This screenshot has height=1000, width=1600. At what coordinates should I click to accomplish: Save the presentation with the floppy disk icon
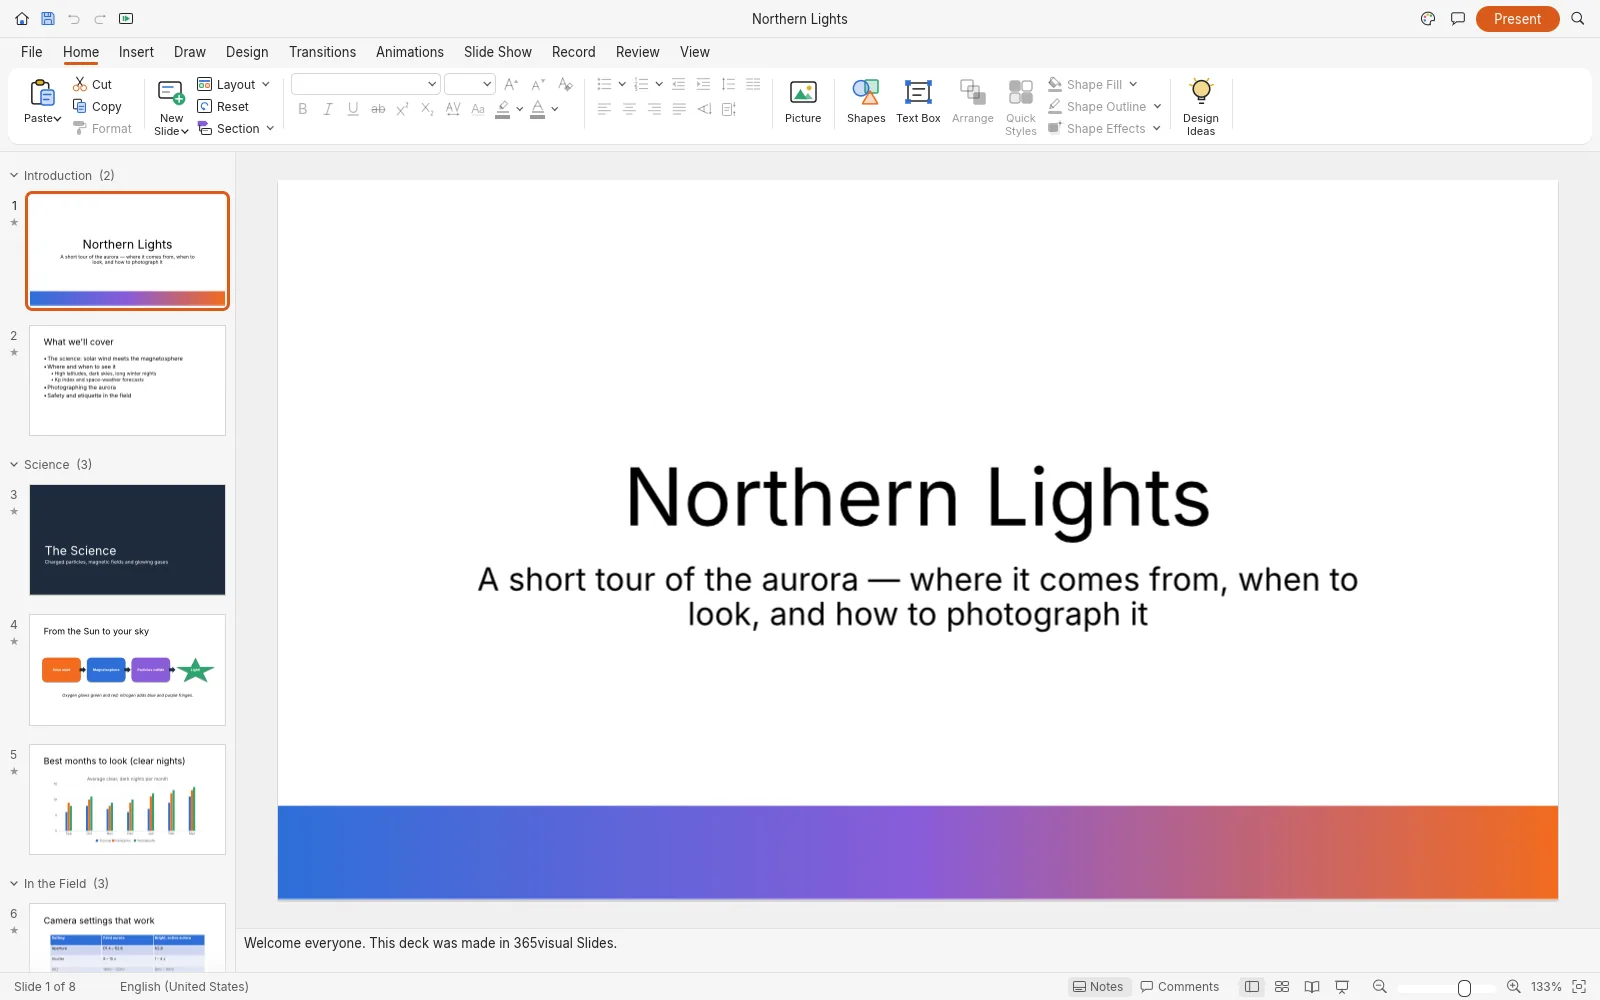pyautogui.click(x=48, y=19)
